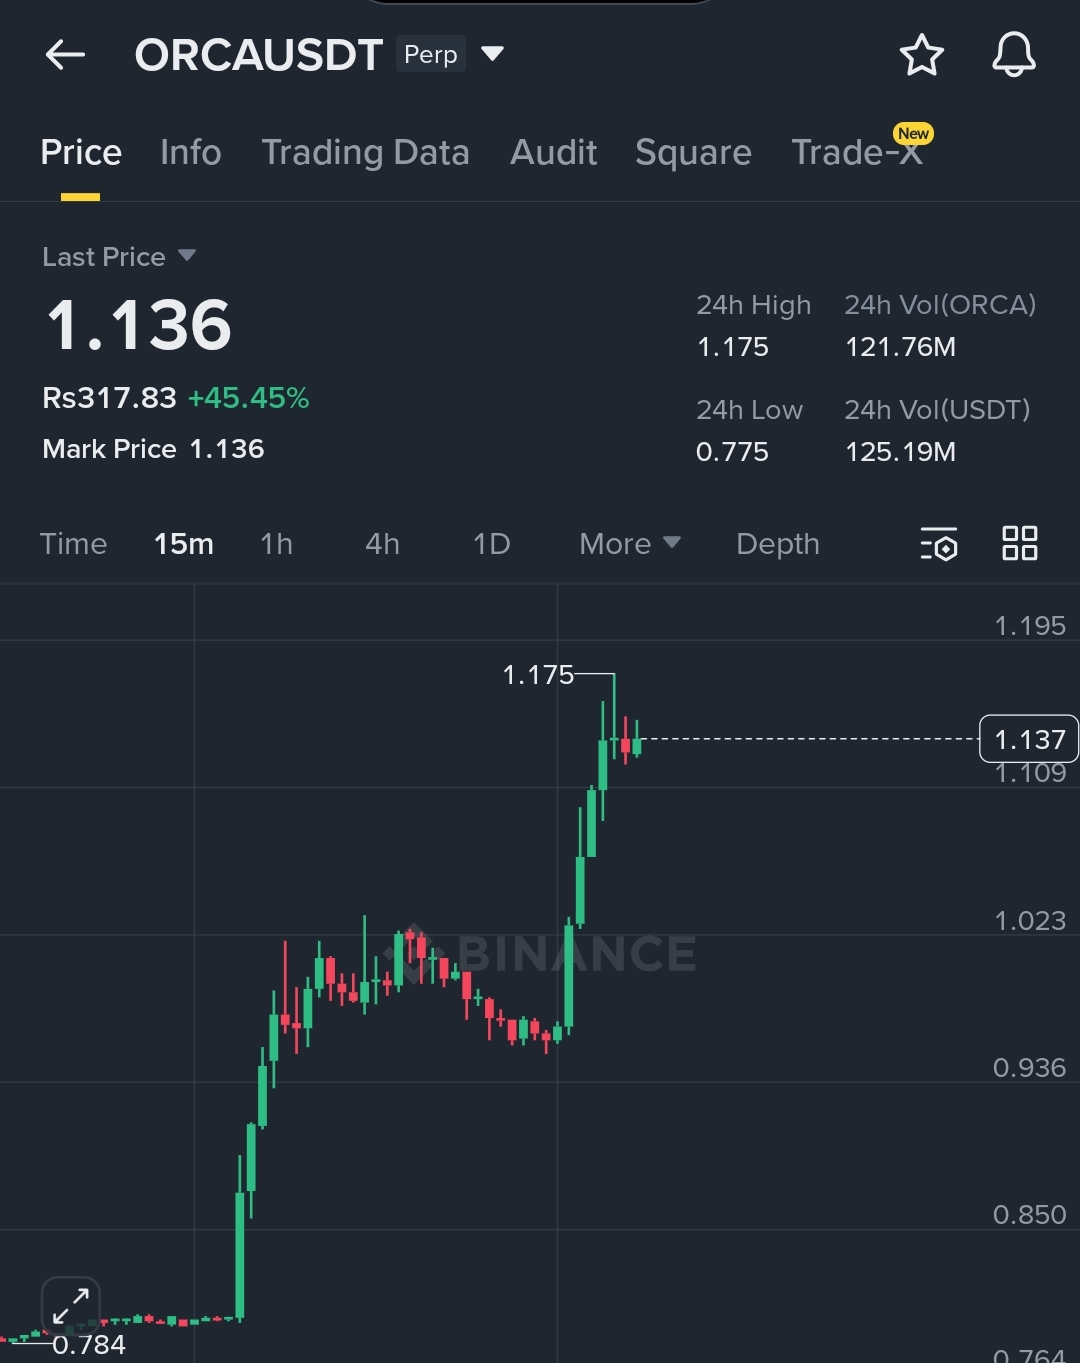Tap the +45.45% change value
Image resolution: width=1080 pixels, height=1363 pixels.
pyautogui.click(x=249, y=398)
